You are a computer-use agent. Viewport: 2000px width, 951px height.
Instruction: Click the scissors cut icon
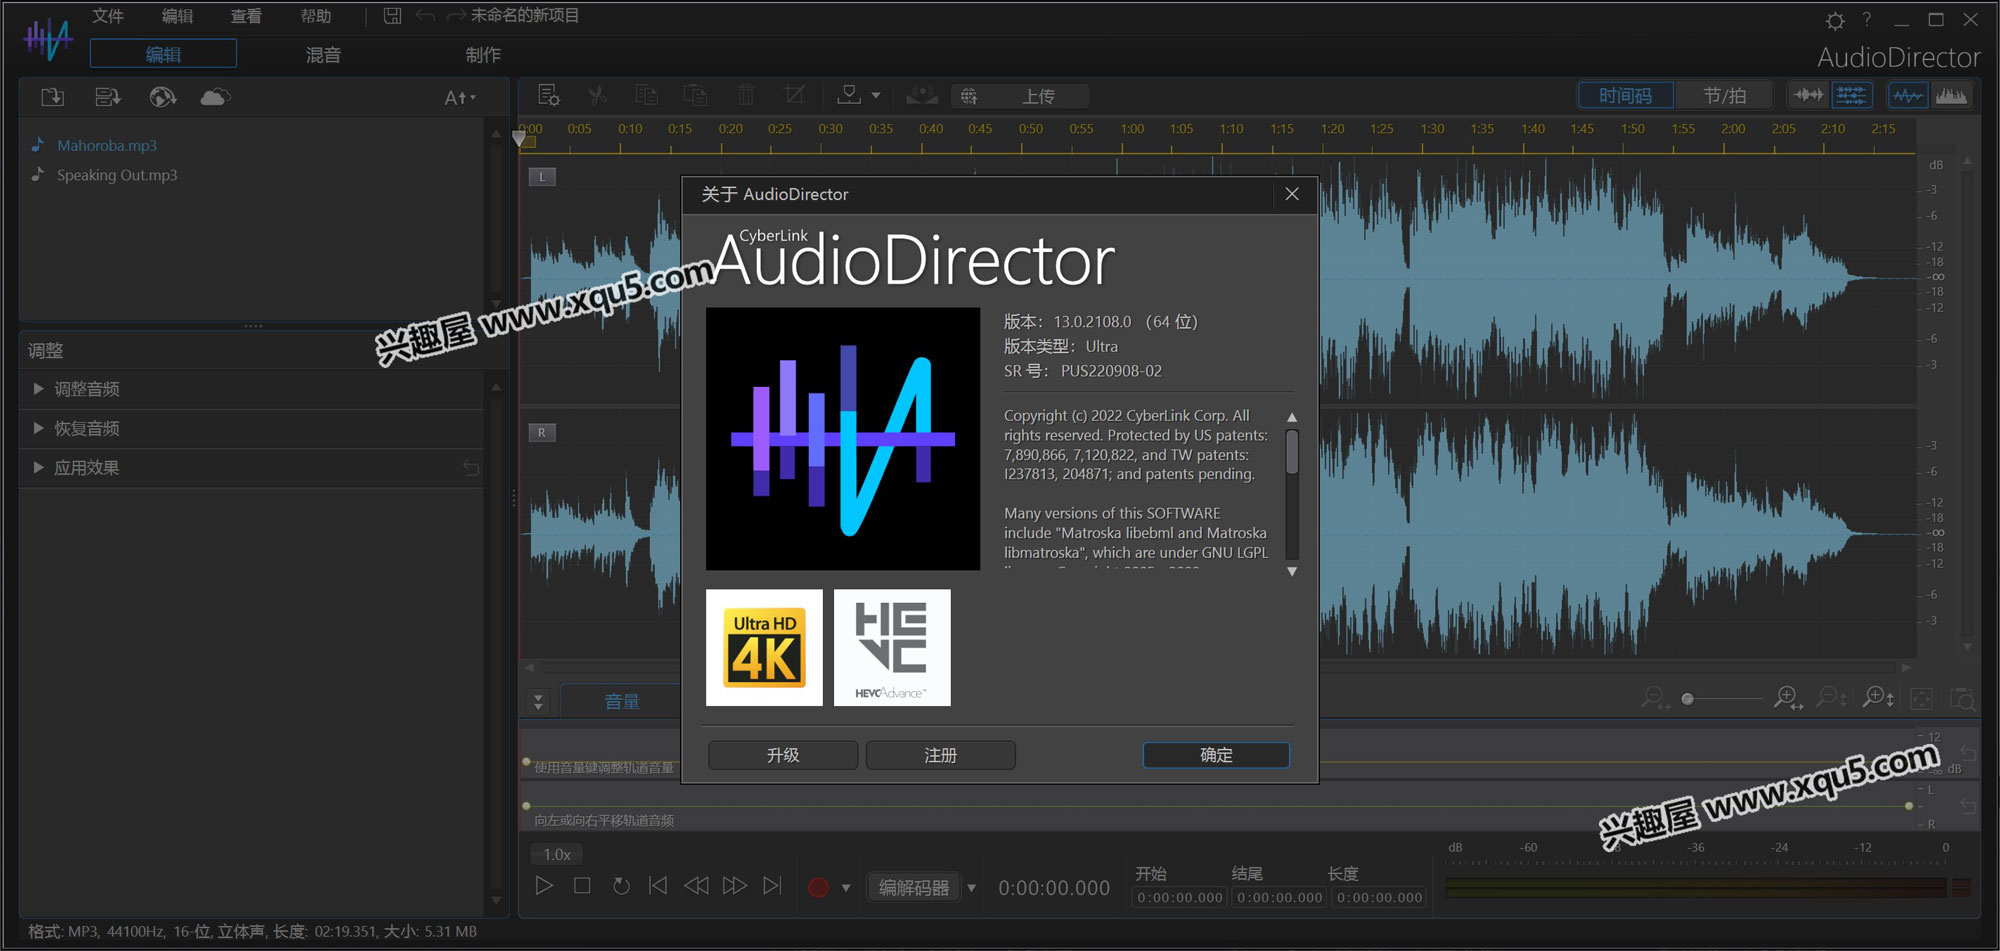(x=597, y=96)
